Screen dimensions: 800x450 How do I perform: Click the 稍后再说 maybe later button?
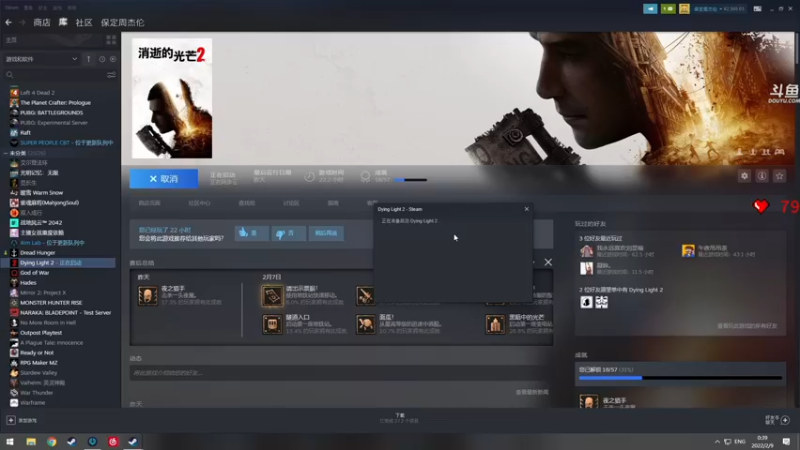coord(326,233)
